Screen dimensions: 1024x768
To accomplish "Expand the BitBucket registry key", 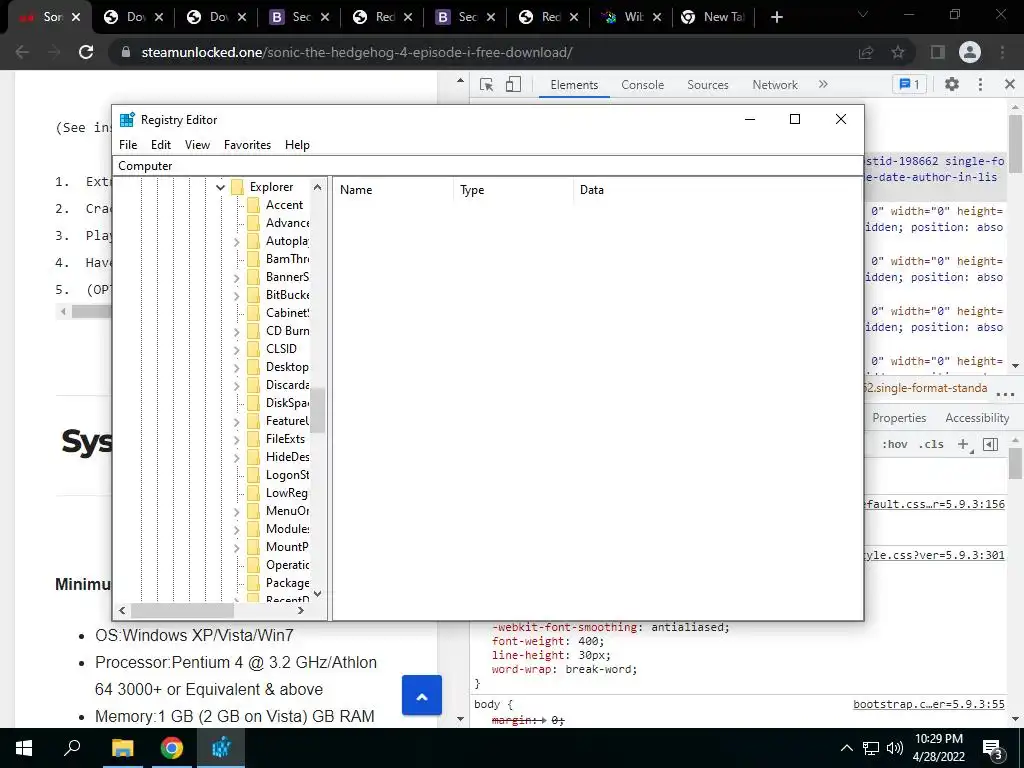I will tap(236, 296).
